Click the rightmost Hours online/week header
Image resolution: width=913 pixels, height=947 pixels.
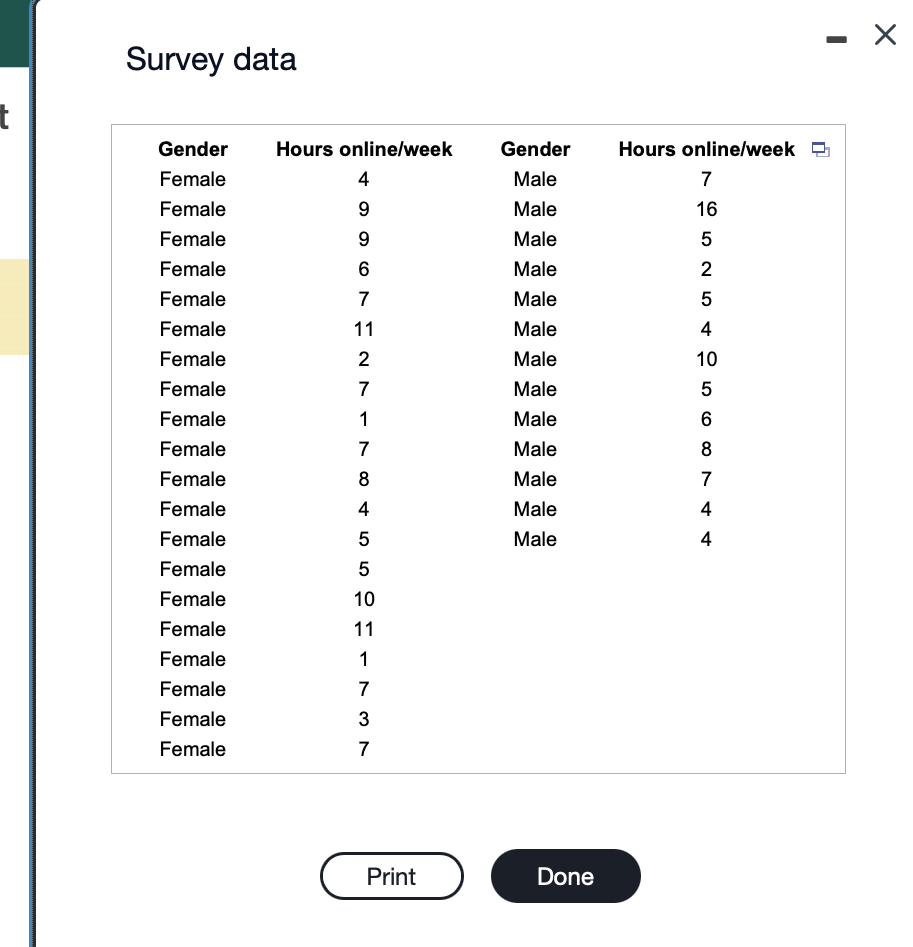click(706, 148)
